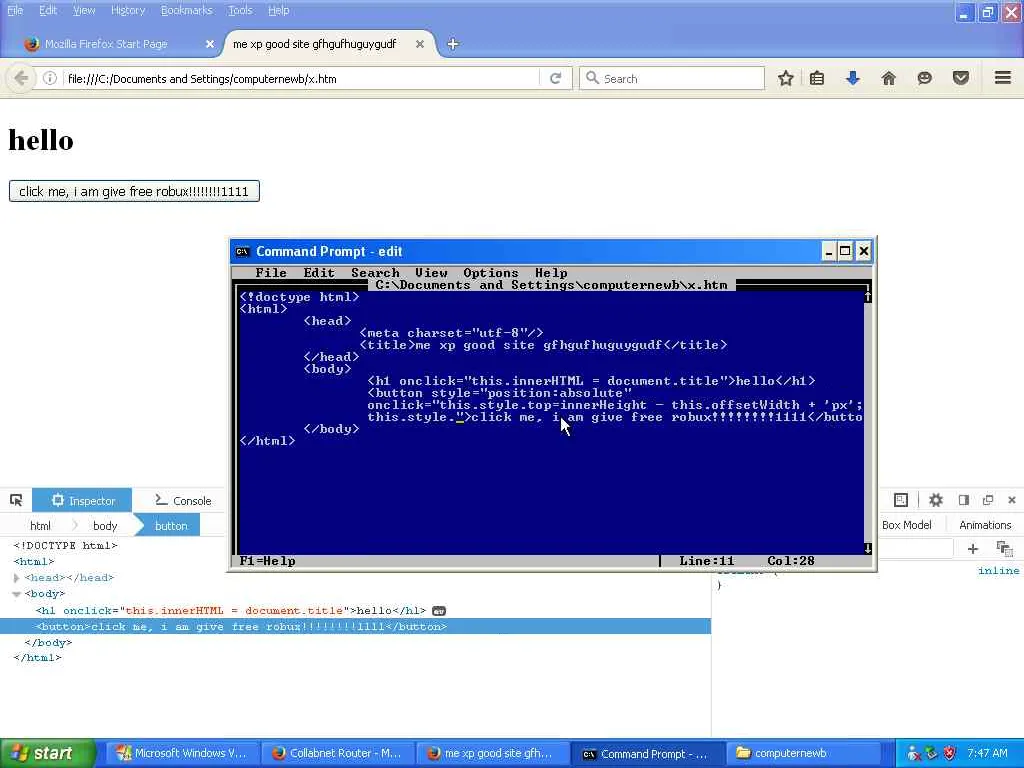Open the Downloads arrow icon
1024x768 pixels.
point(852,78)
